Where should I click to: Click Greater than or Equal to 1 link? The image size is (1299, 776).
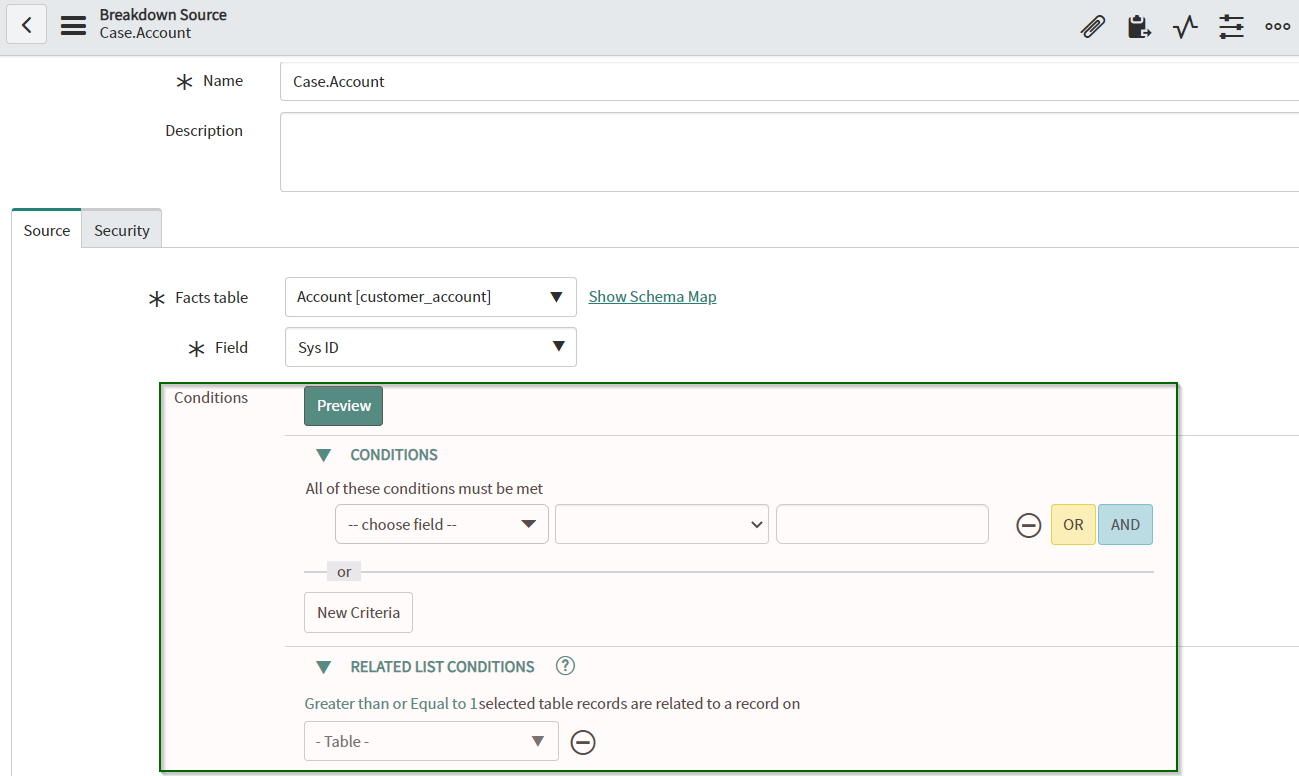coord(391,703)
